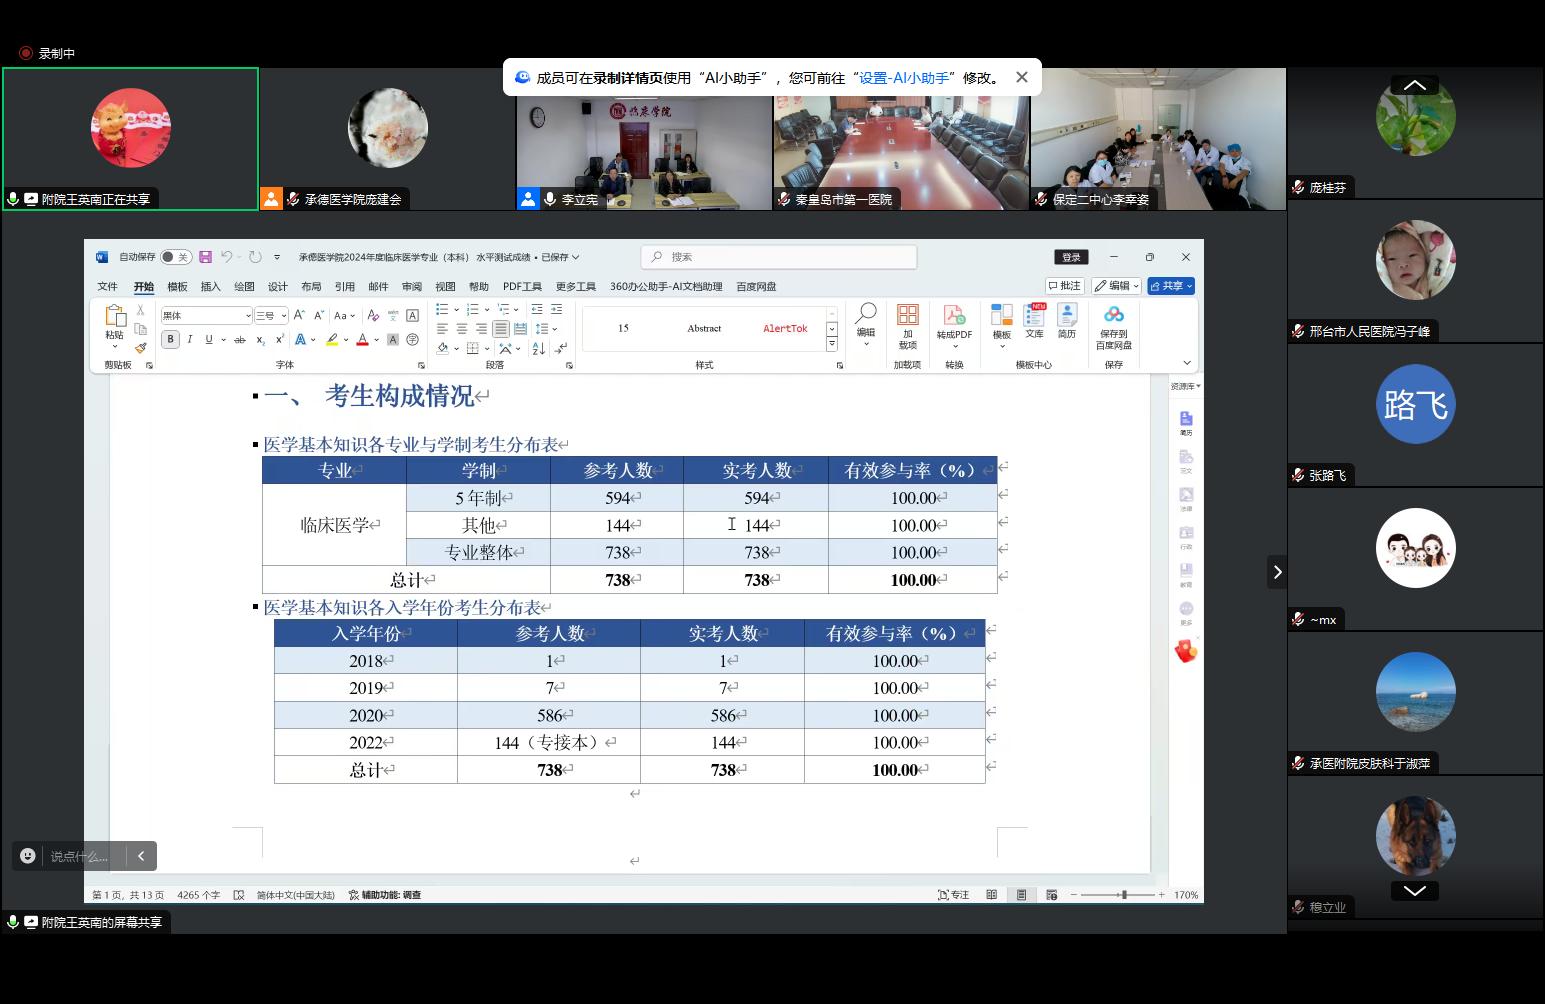Toggle the 自动保存 AutoSave switch
This screenshot has width=1545, height=1004.
(x=175, y=257)
